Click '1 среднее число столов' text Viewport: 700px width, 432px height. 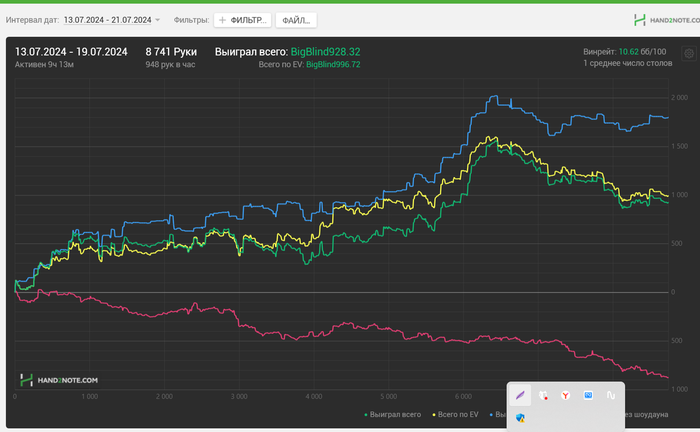click(x=628, y=63)
